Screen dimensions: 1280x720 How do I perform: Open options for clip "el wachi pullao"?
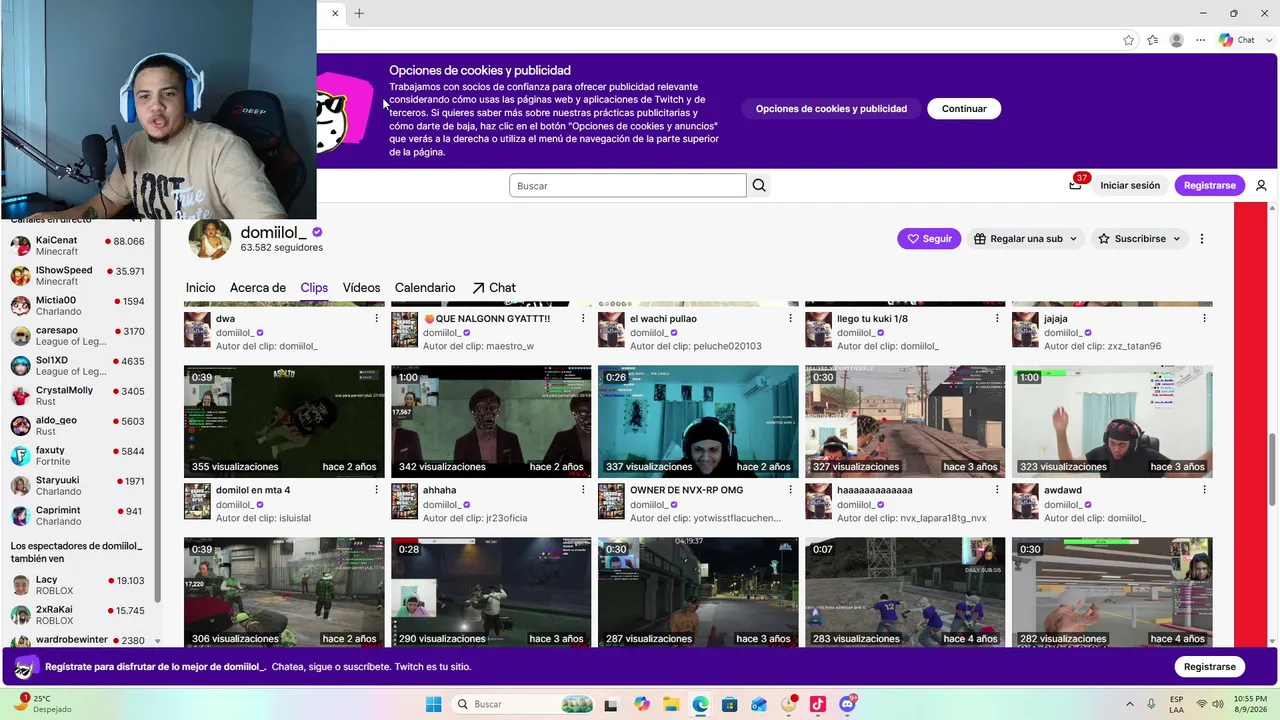point(791,318)
